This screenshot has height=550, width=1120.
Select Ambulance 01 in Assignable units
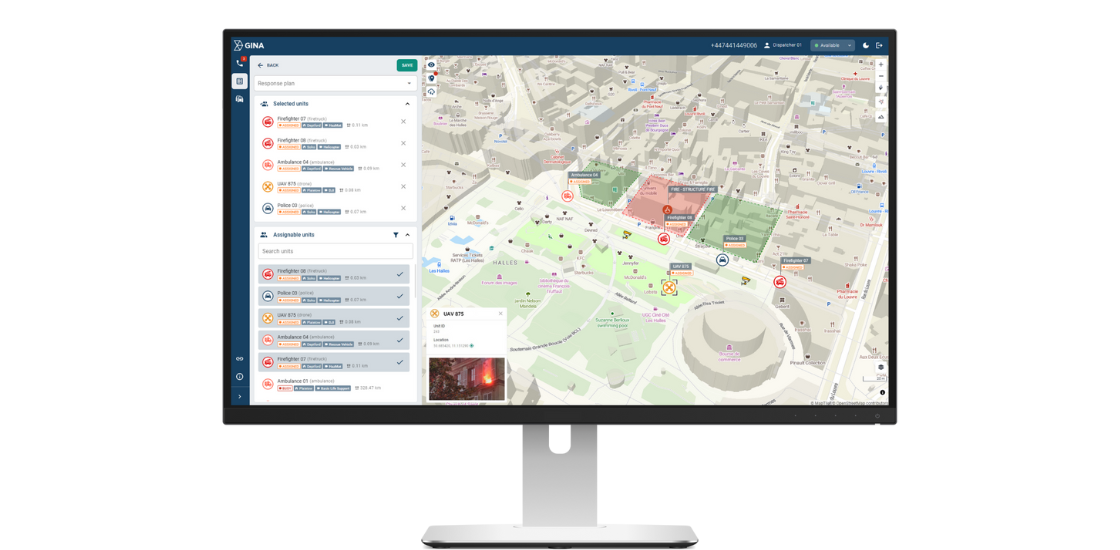(x=334, y=384)
